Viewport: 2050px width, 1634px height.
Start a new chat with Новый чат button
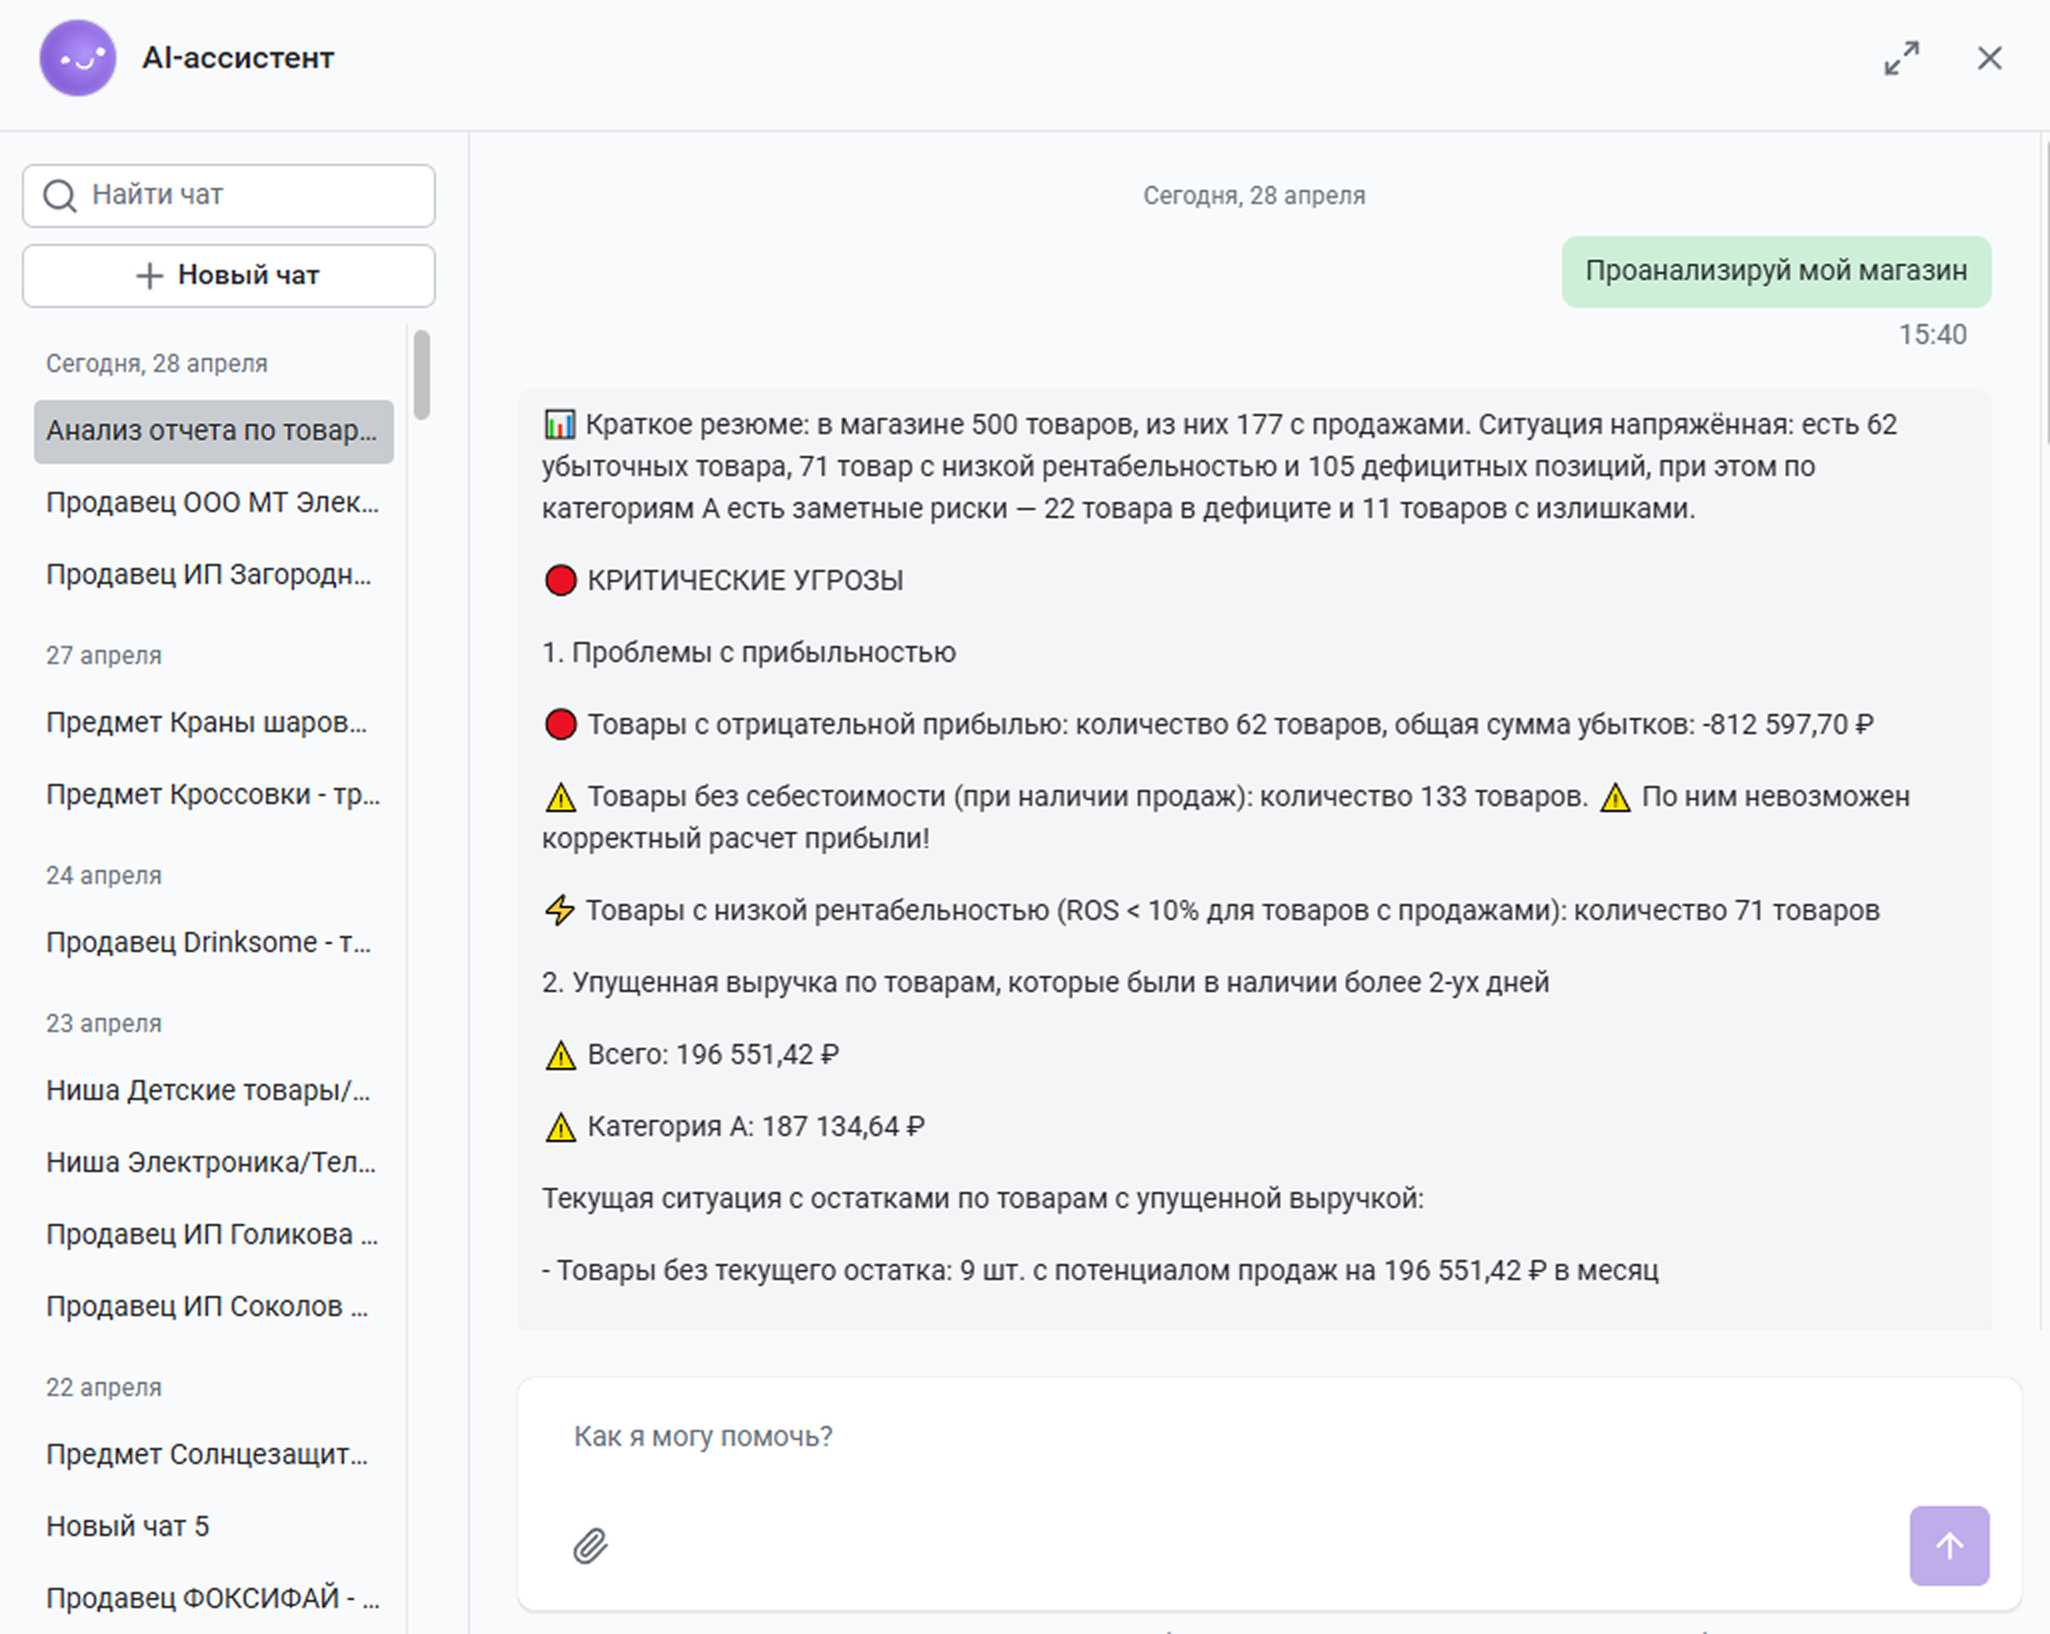tap(229, 276)
